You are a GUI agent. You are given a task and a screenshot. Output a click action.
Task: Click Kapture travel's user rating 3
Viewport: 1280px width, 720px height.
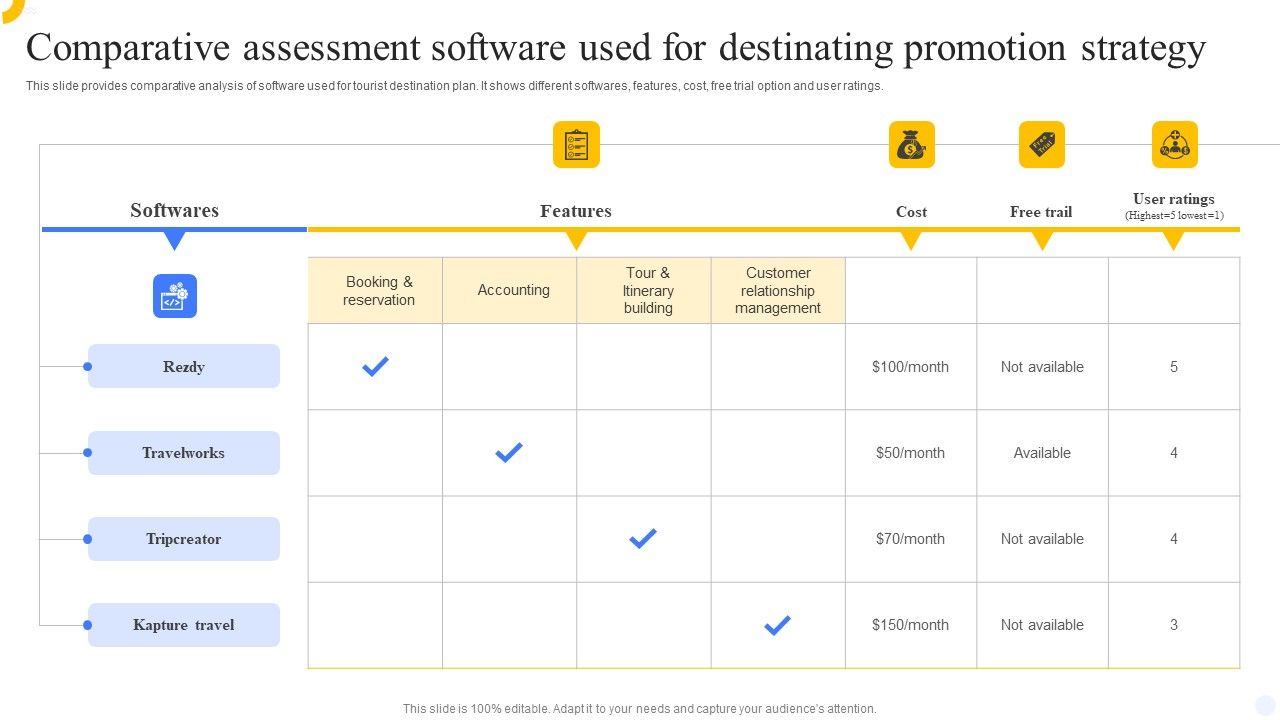(1174, 625)
